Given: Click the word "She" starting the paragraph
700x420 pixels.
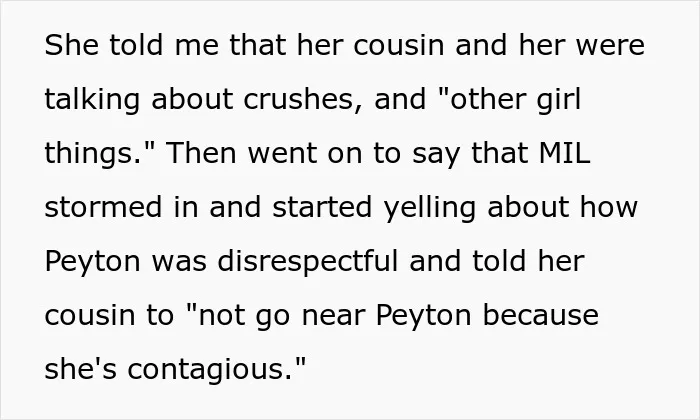Looking at the screenshot, I should 72,45.
